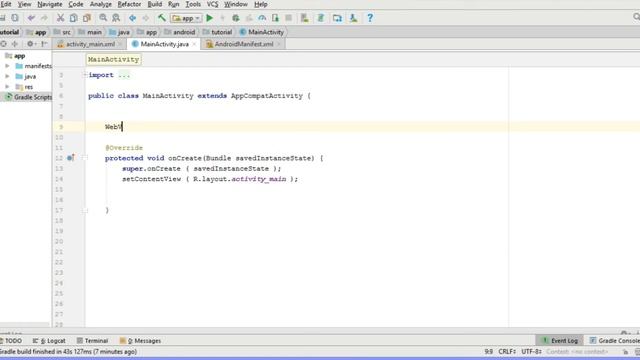
Task: Navigate Back with the blue arrow
Action: (x=133, y=18)
